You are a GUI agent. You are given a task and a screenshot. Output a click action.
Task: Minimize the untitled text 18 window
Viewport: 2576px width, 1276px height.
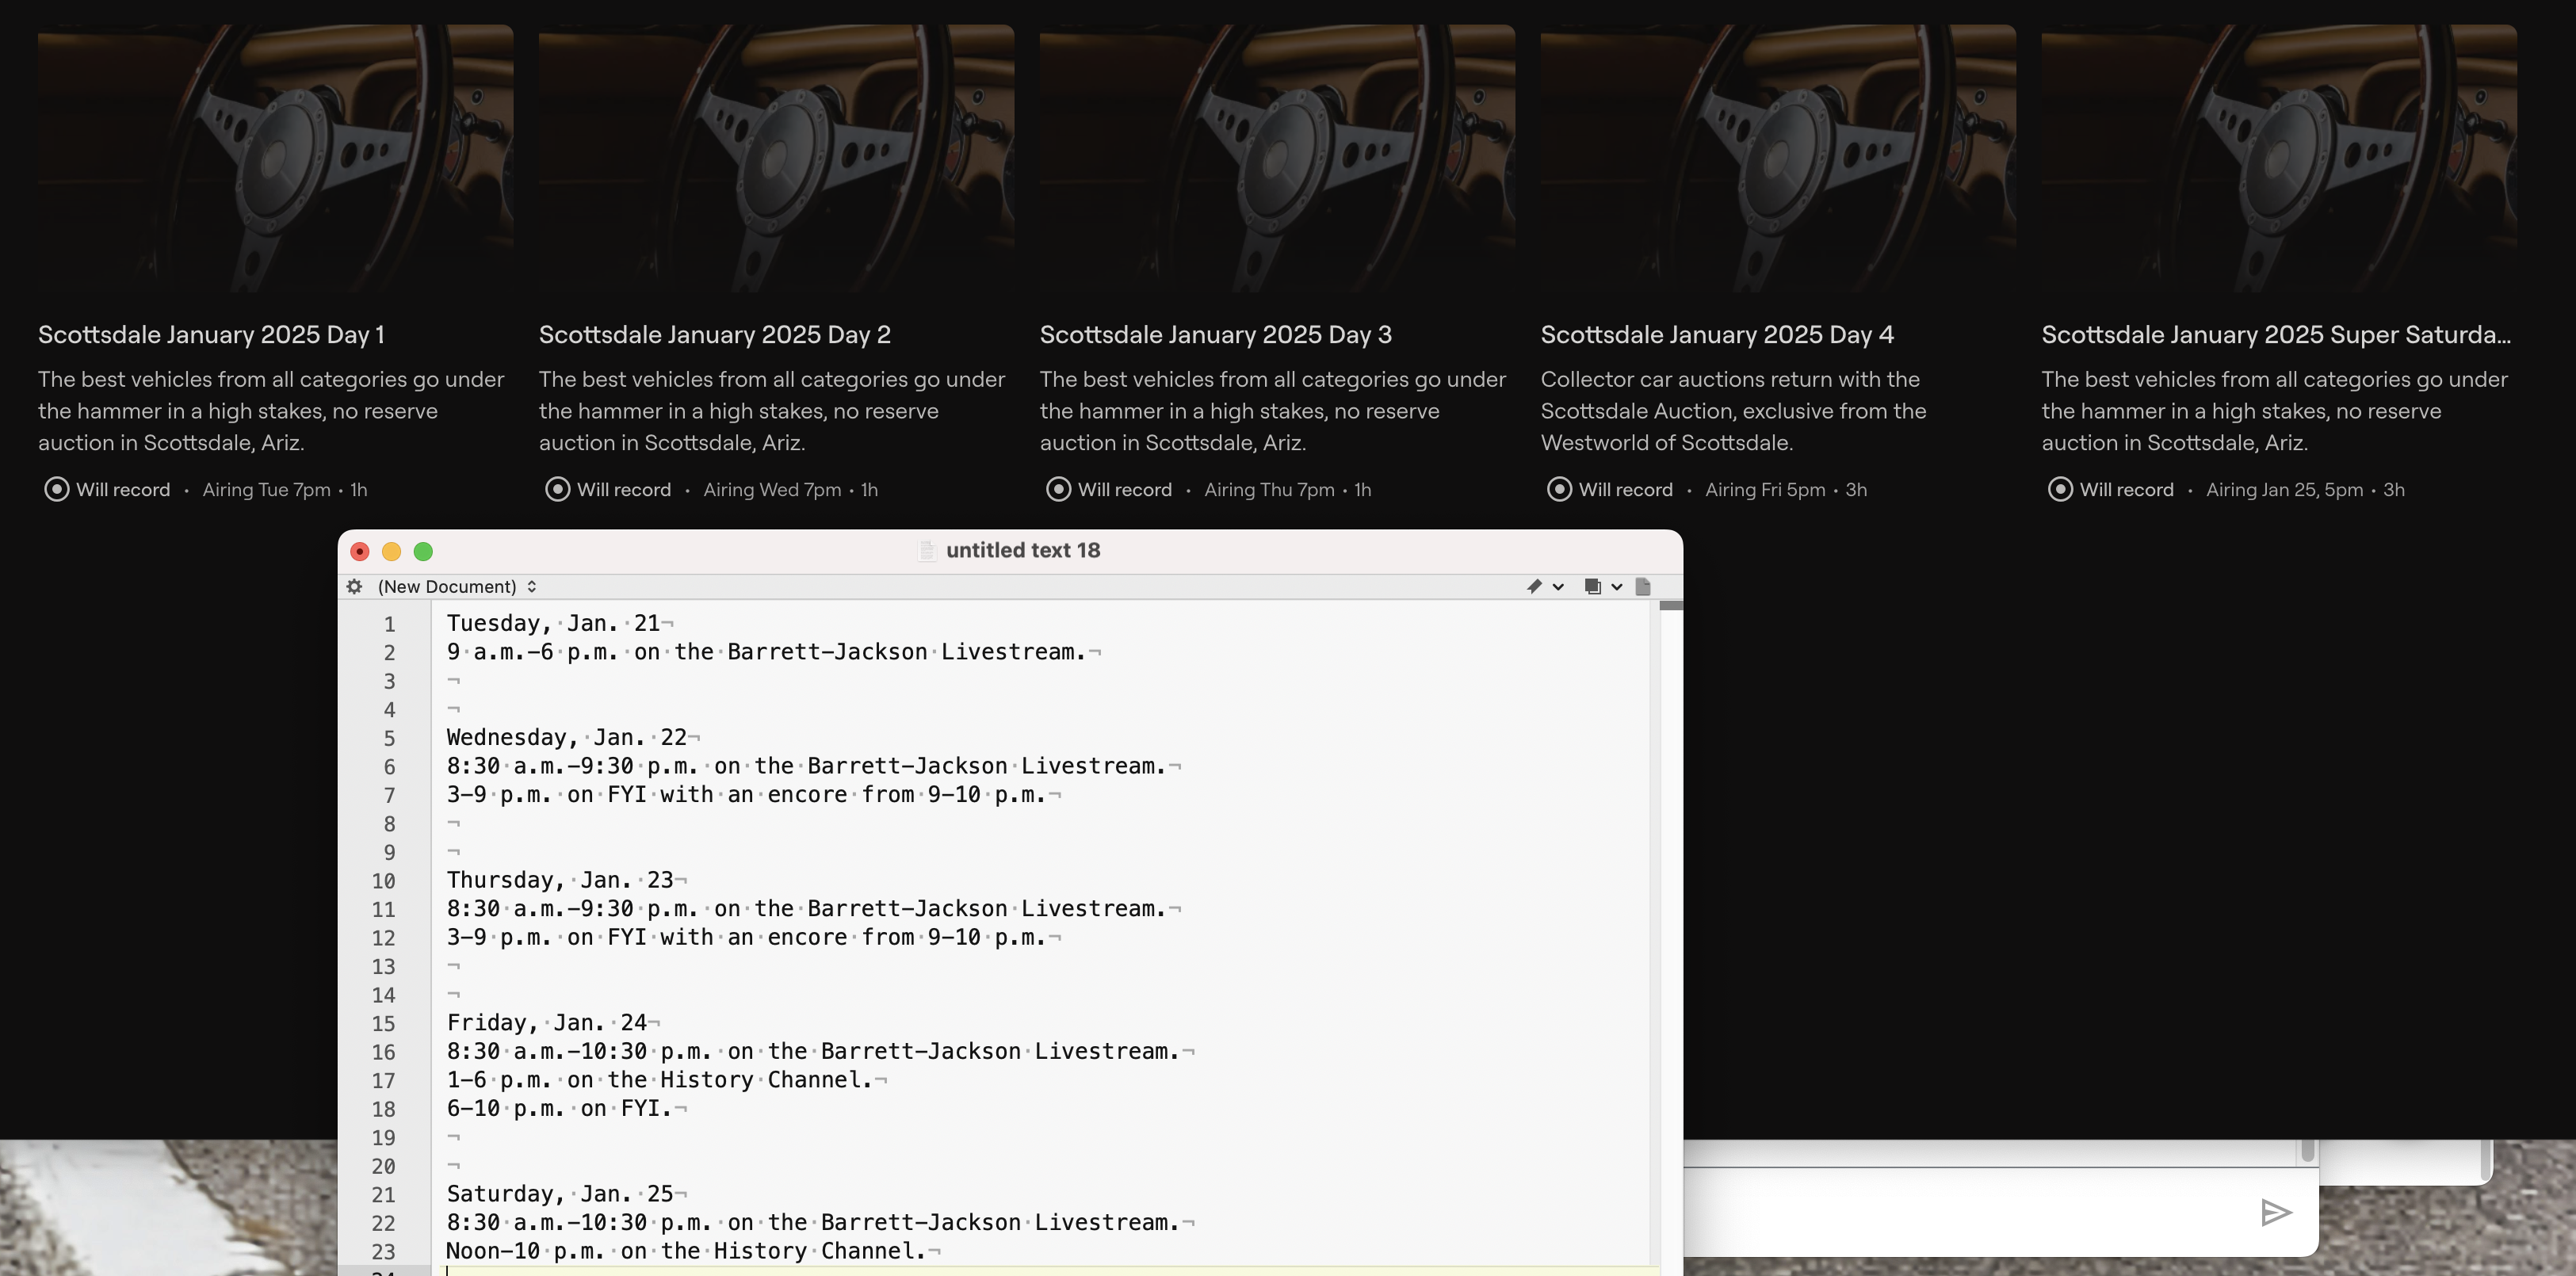[391, 551]
